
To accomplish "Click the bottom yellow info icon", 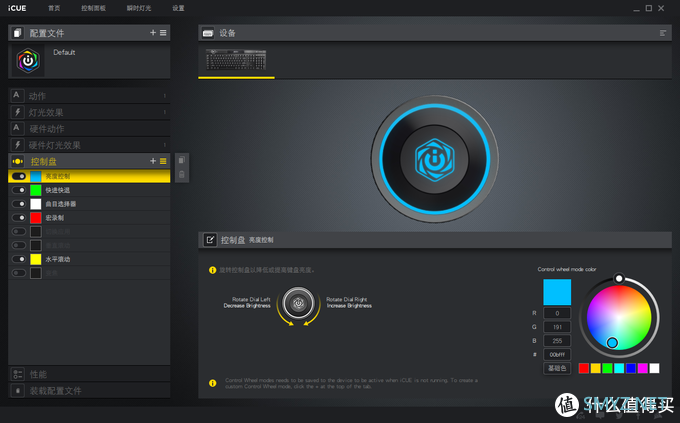I will pyautogui.click(x=212, y=383).
